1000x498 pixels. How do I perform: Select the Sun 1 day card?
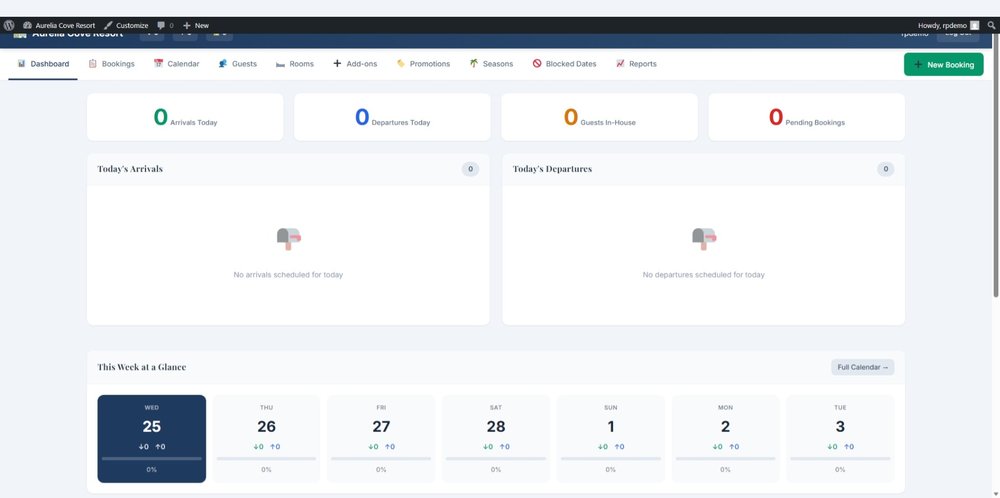click(610, 439)
